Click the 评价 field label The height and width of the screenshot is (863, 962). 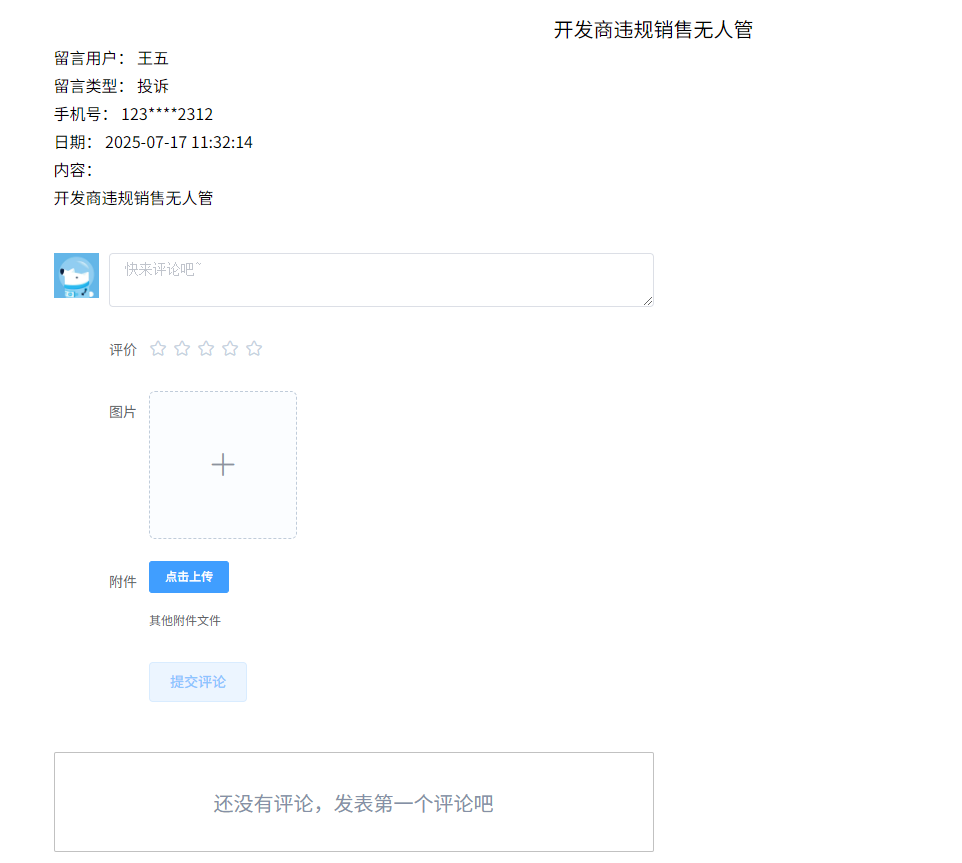123,350
